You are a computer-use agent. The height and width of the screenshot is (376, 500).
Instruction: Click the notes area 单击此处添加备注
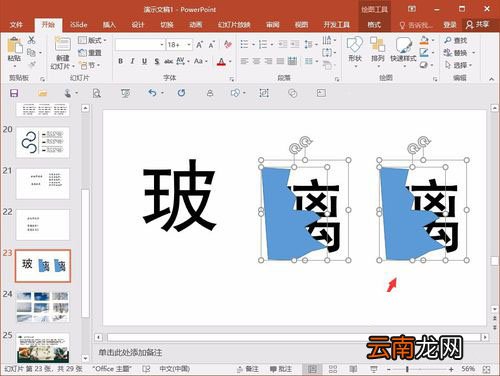coord(130,352)
